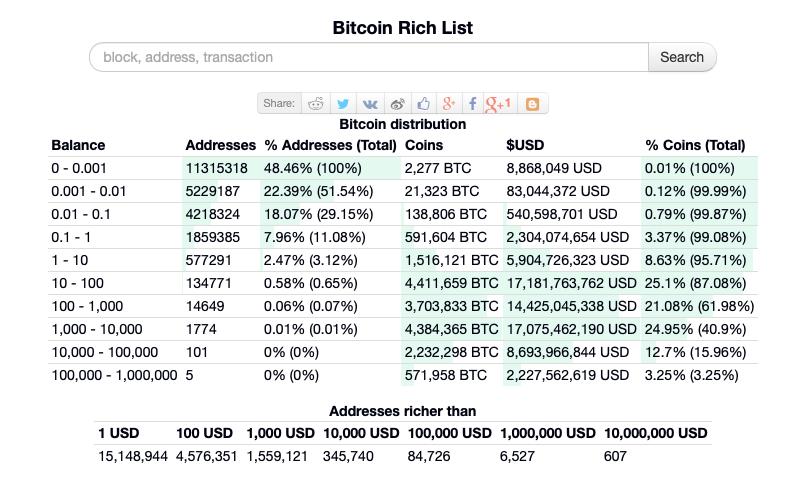Click the 607 value under 10,000,000 USD
Screen dimensions: 804x484
click(x=615, y=456)
